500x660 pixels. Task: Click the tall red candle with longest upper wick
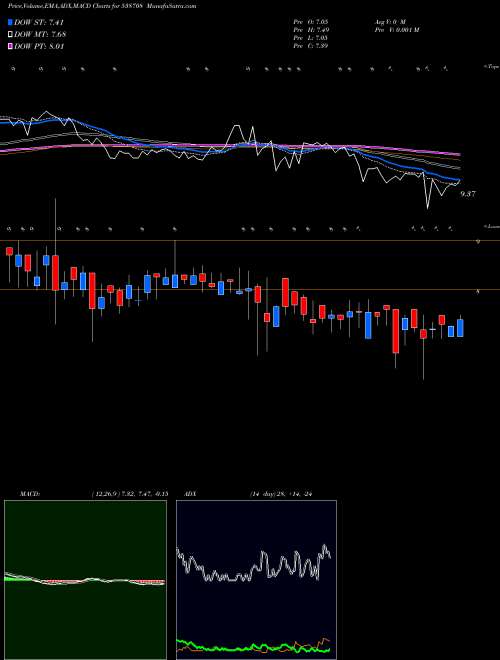[x=56, y=273]
